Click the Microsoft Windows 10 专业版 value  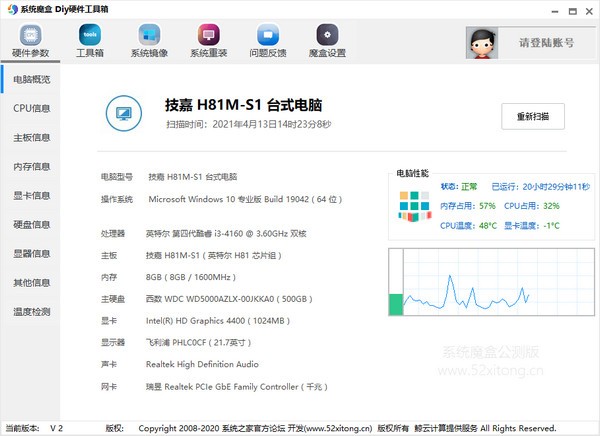click(x=245, y=199)
